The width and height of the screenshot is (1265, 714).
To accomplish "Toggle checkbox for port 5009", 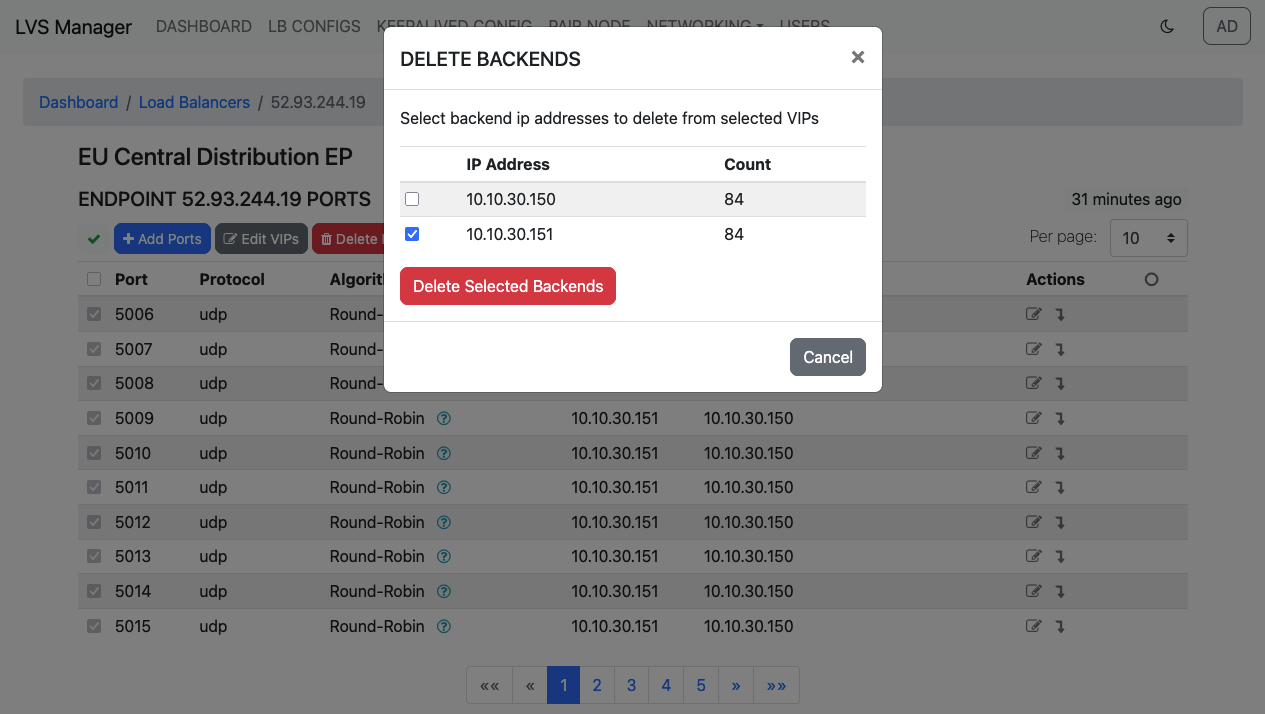I will [94, 418].
